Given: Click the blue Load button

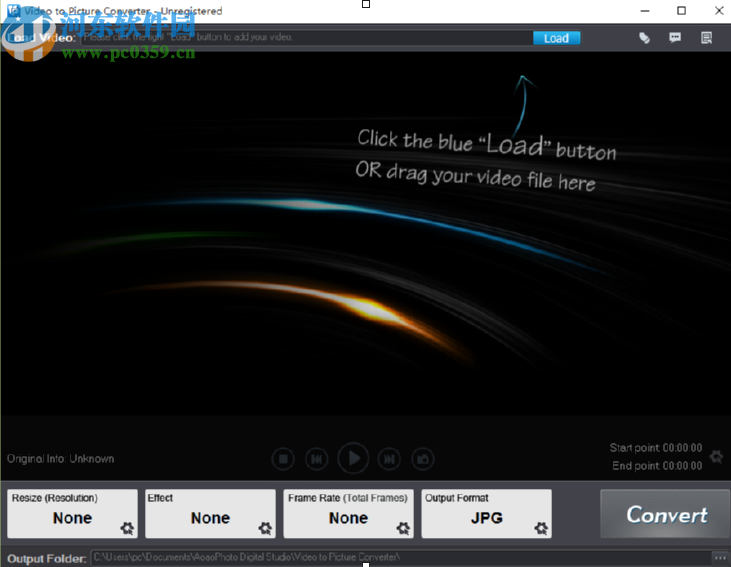Looking at the screenshot, I should coord(556,38).
